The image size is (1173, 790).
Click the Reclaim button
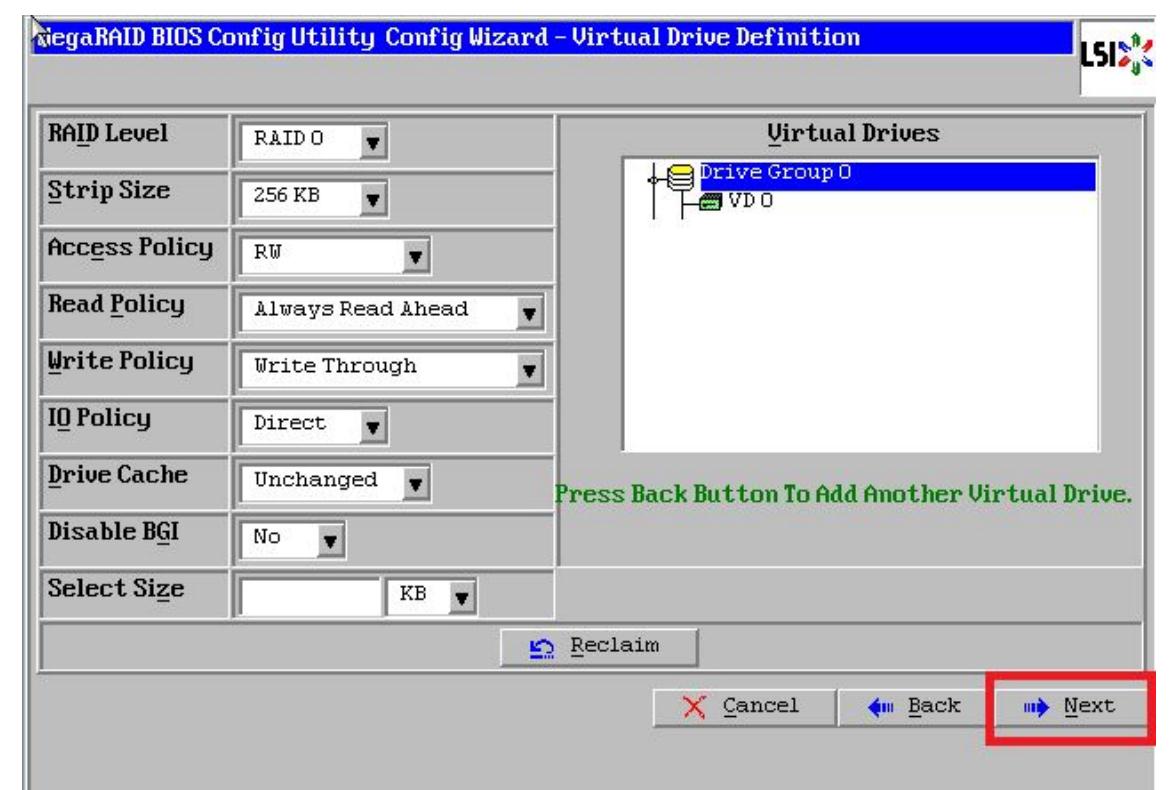pos(598,646)
